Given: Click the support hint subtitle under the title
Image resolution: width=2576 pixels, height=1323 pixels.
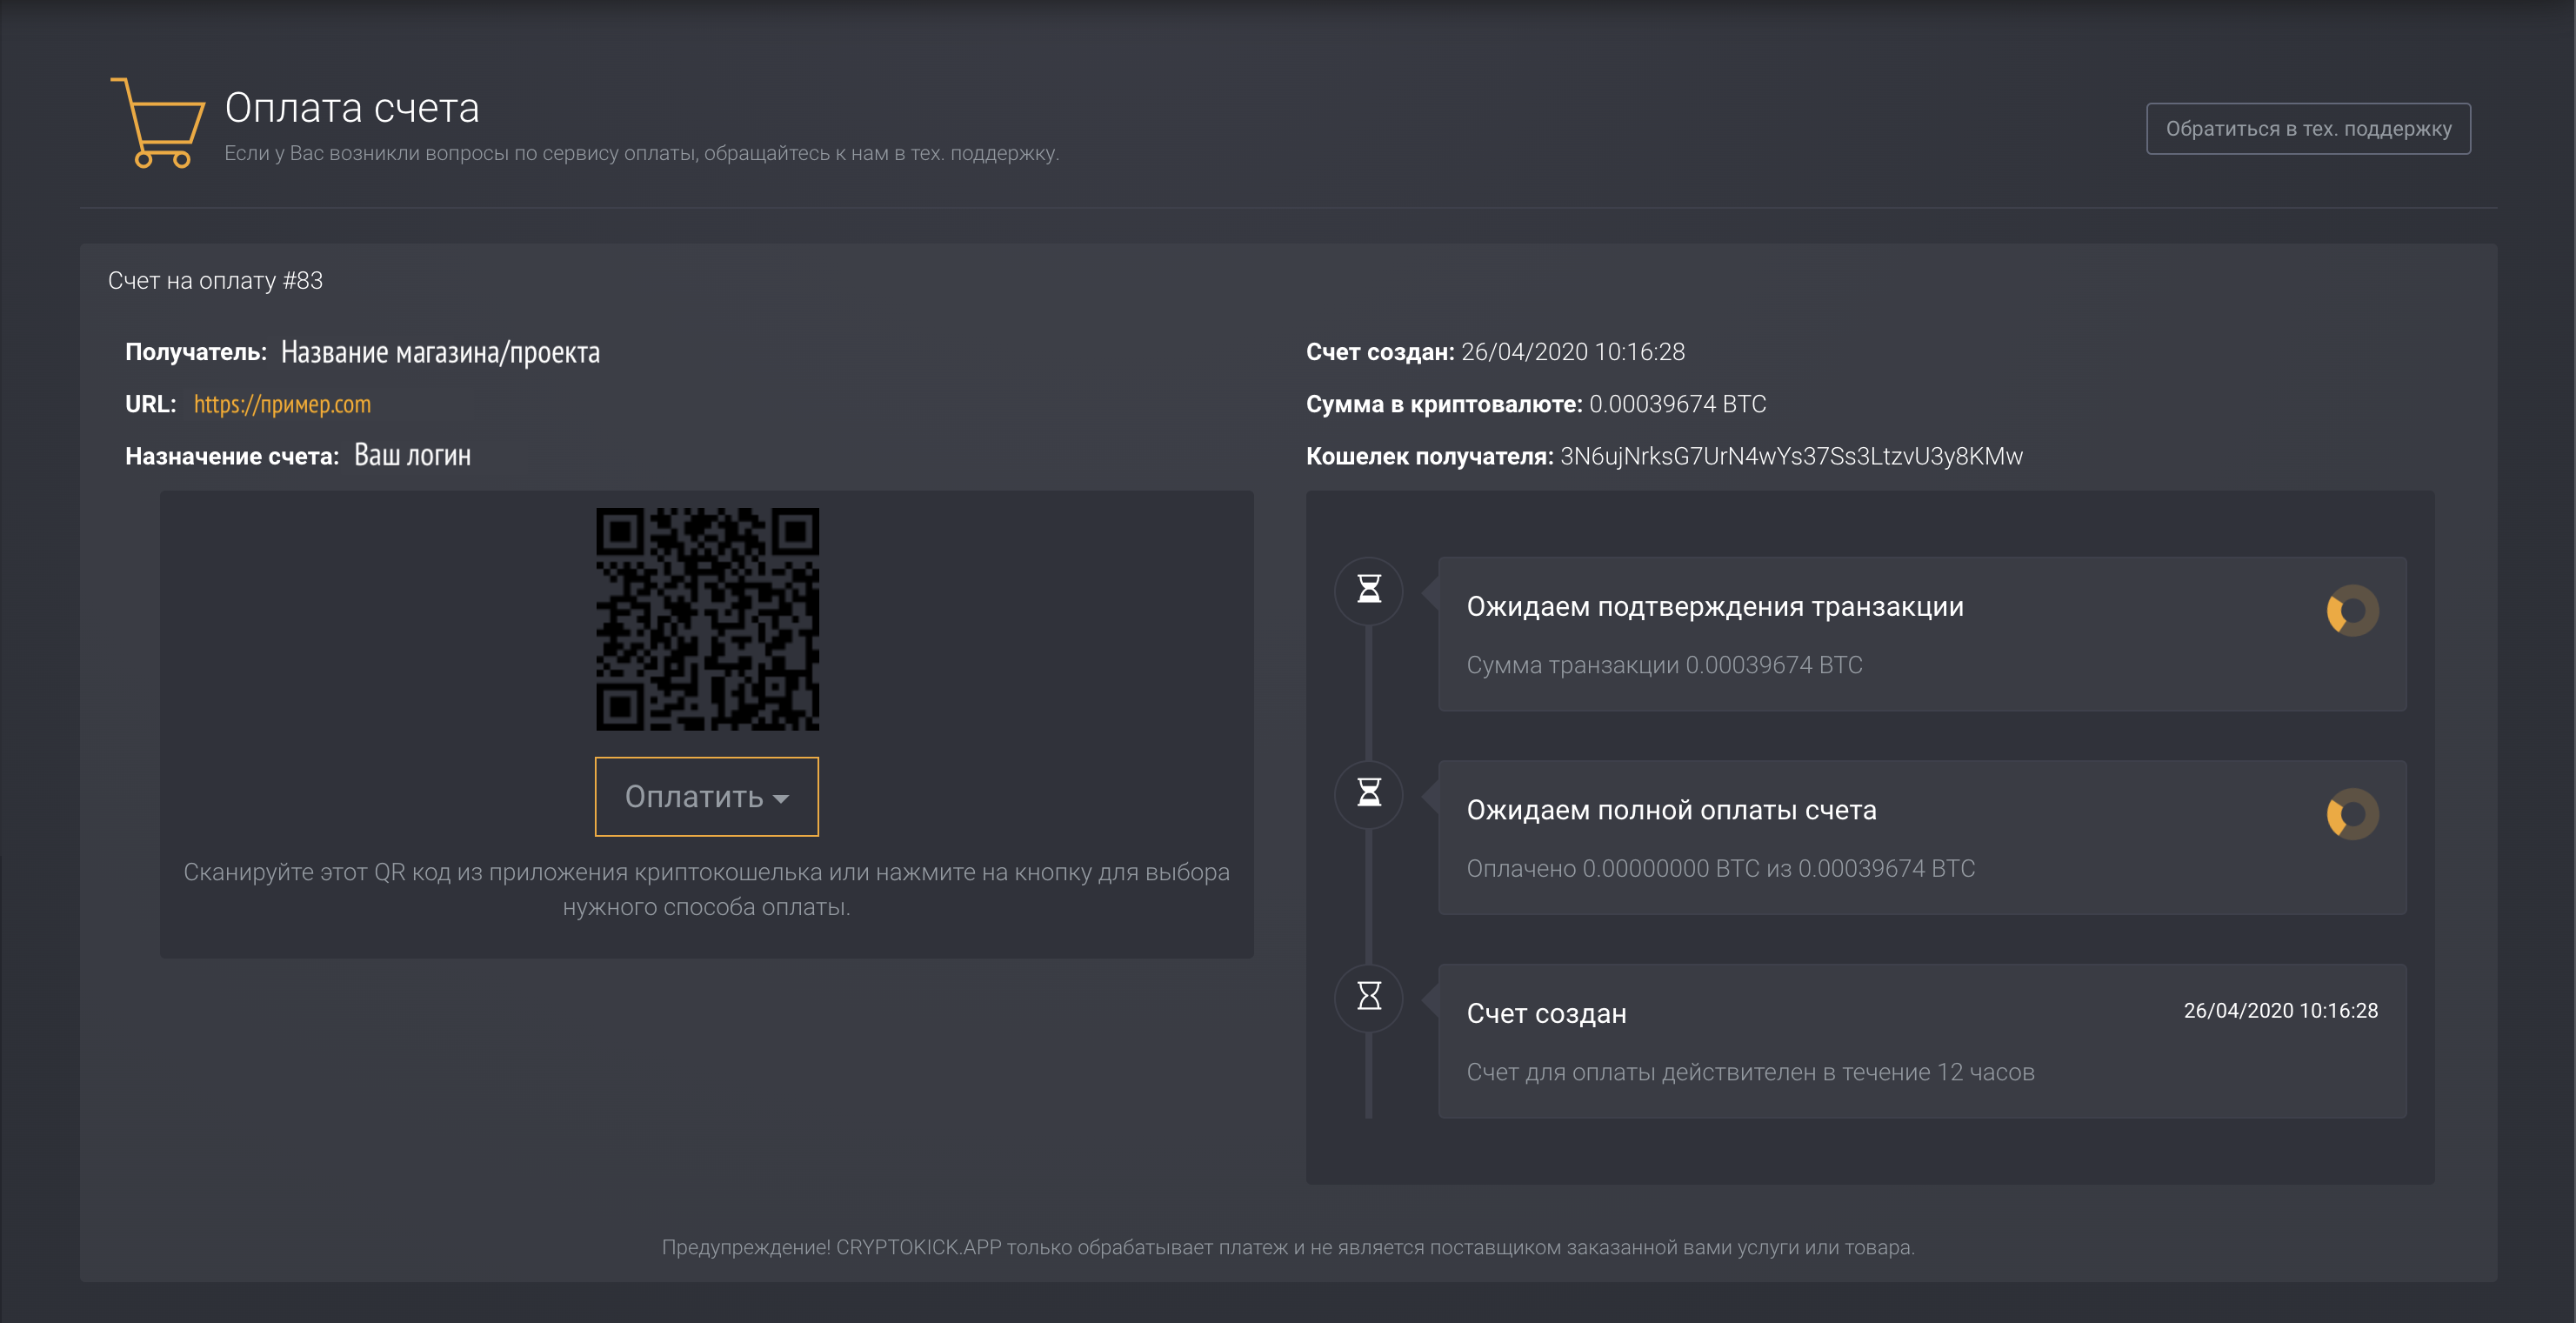Looking at the screenshot, I should [641, 153].
